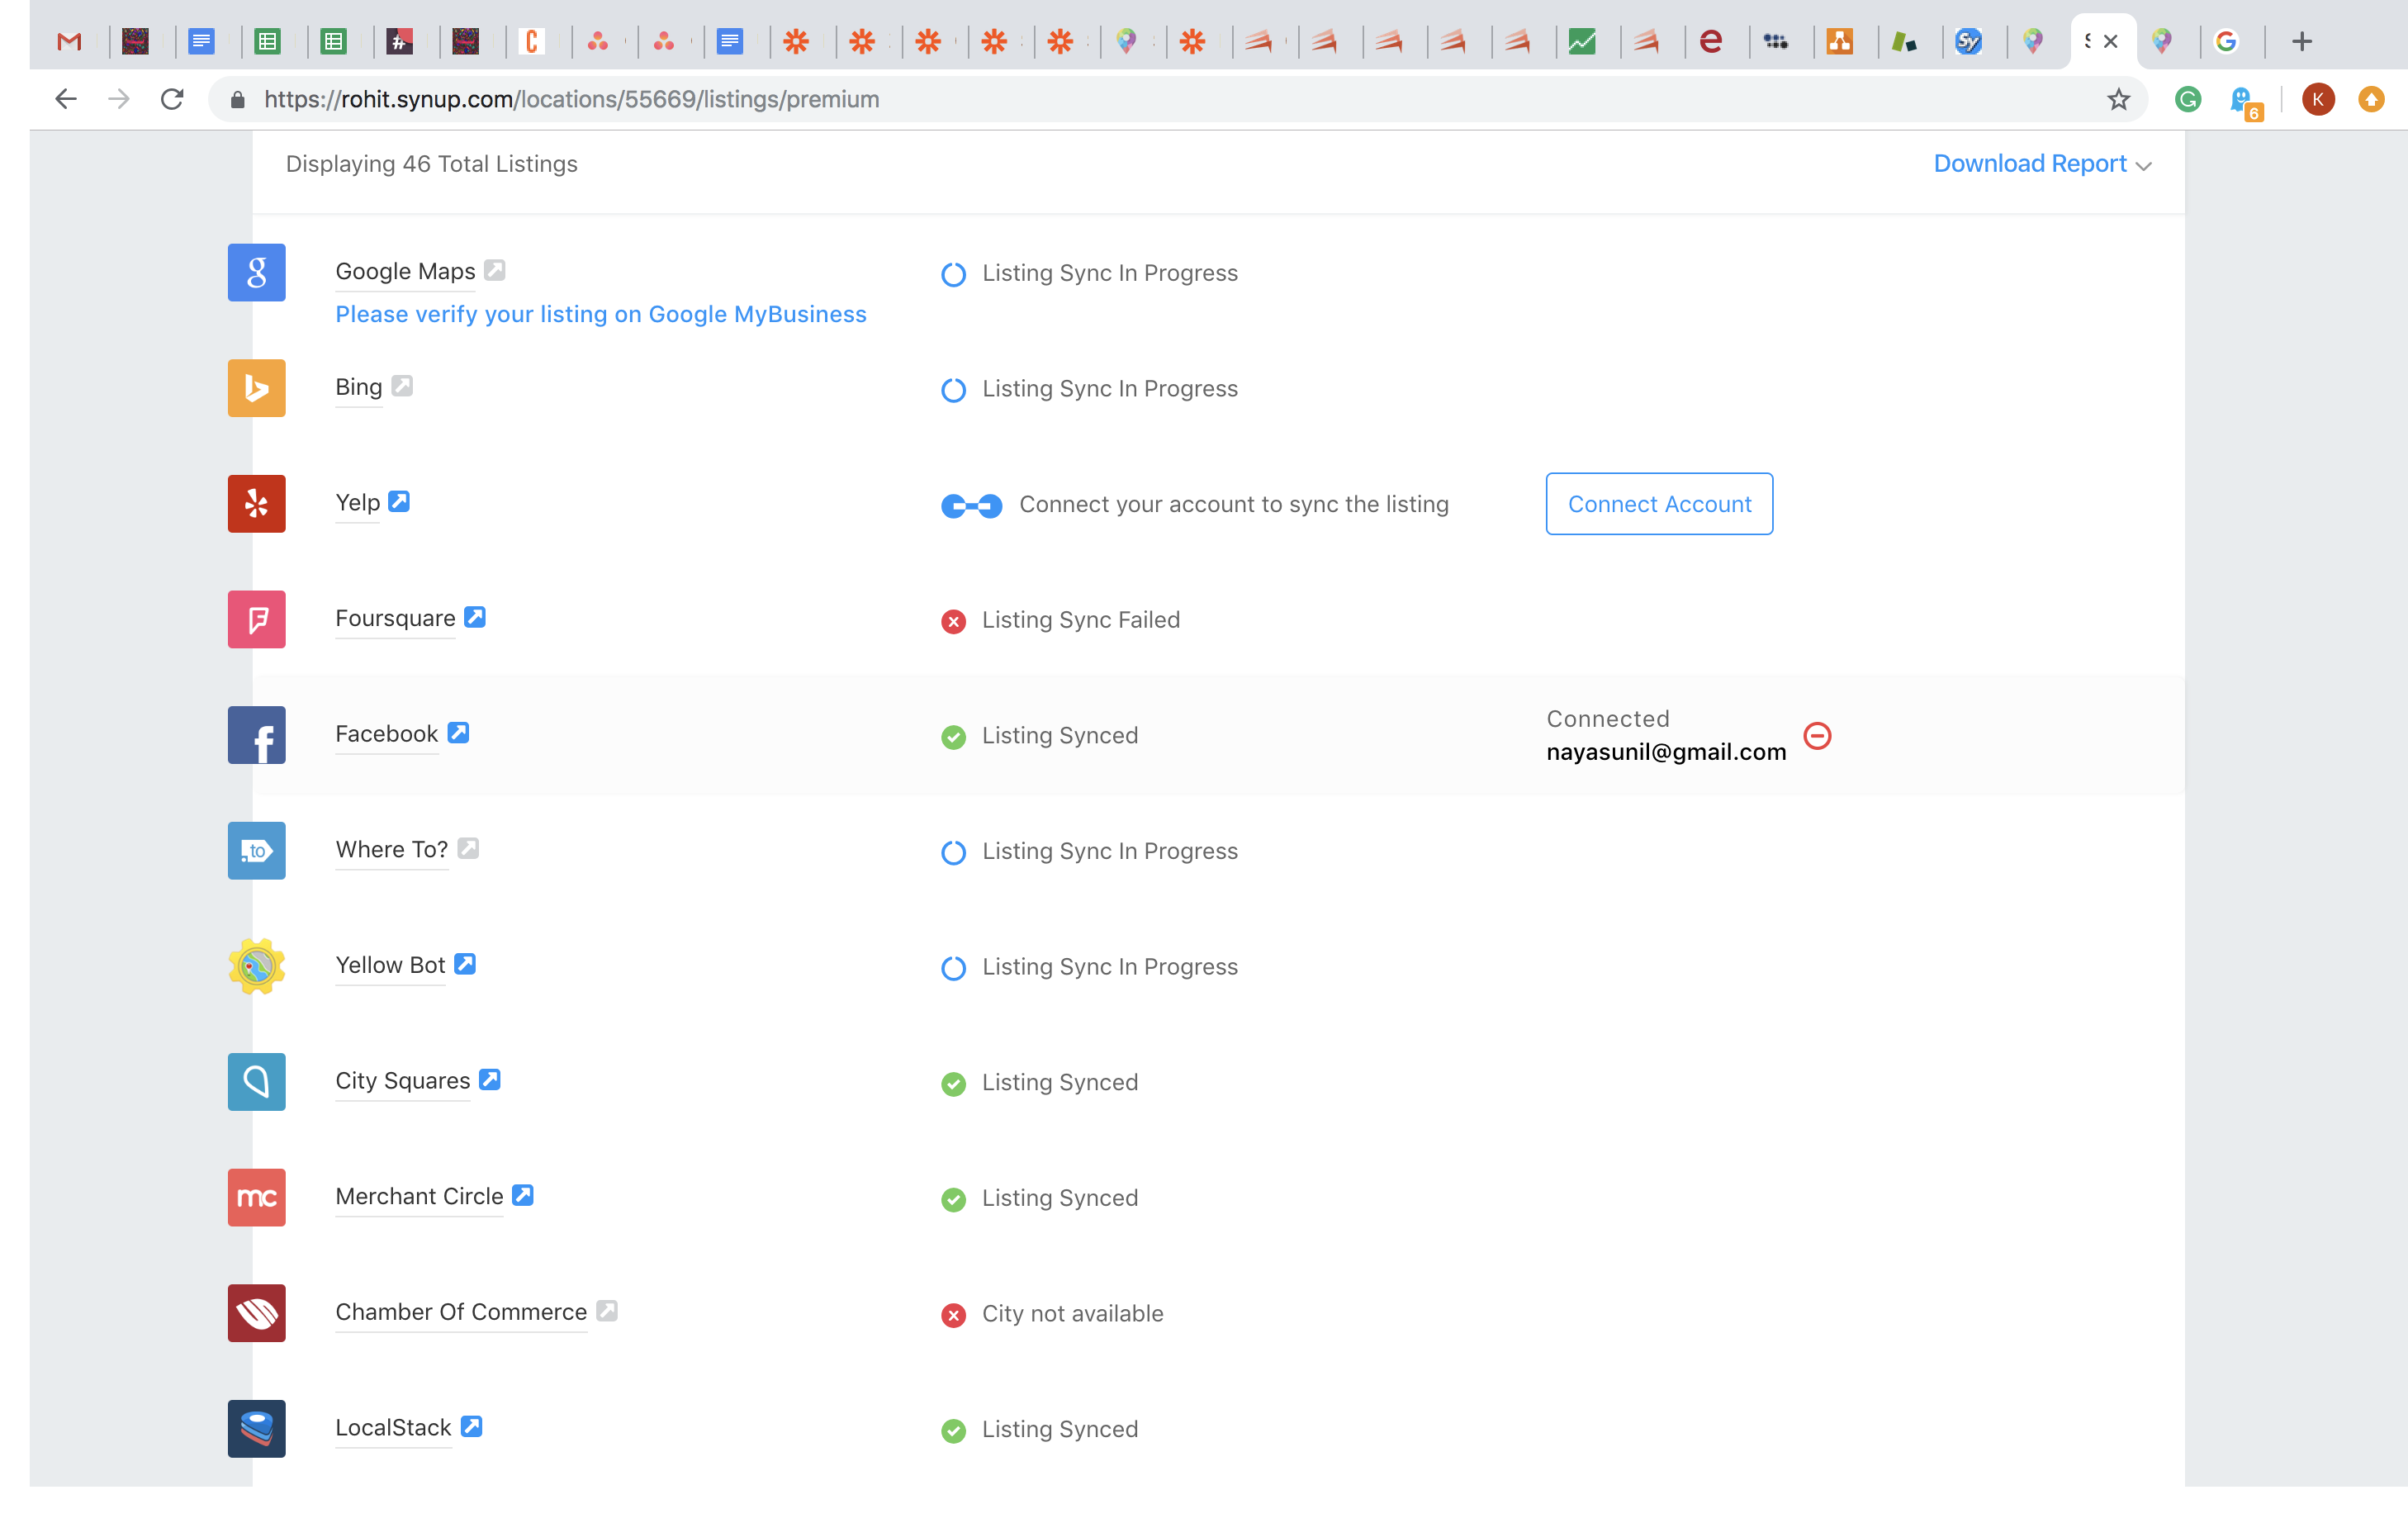
Task: Open a new browser tab
Action: 2302,41
